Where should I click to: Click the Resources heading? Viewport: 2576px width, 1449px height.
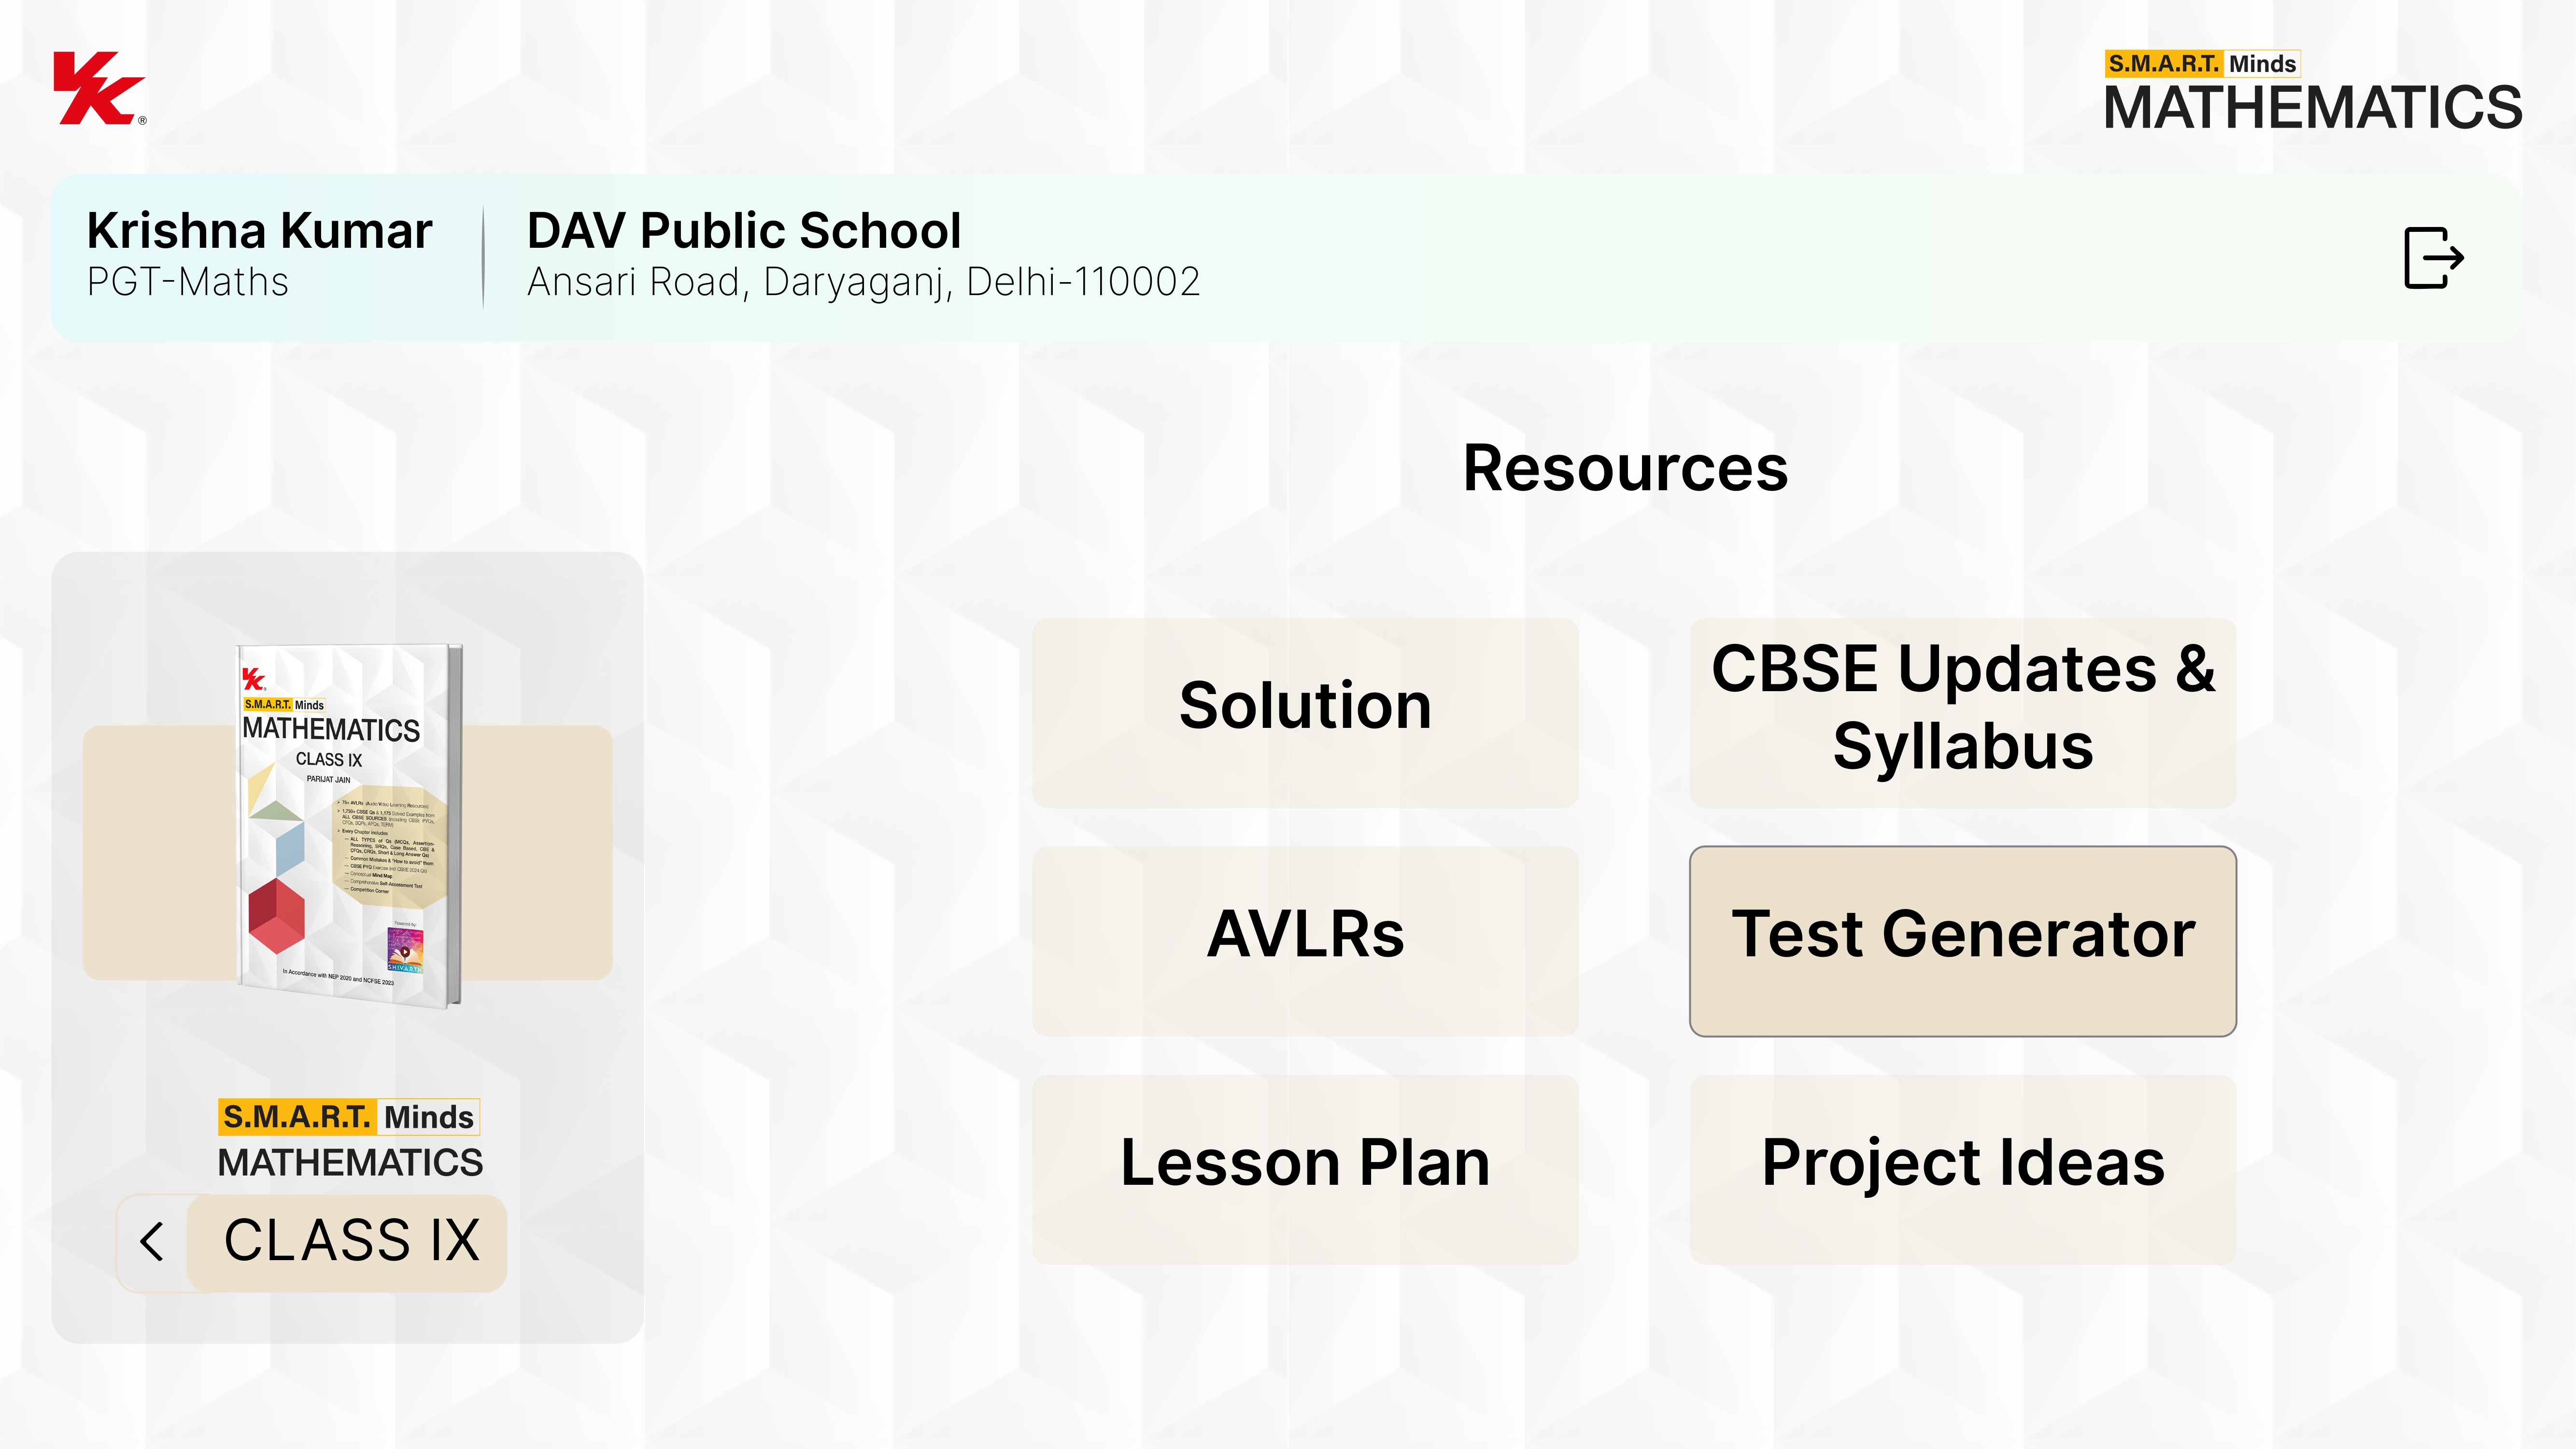click(x=1625, y=468)
